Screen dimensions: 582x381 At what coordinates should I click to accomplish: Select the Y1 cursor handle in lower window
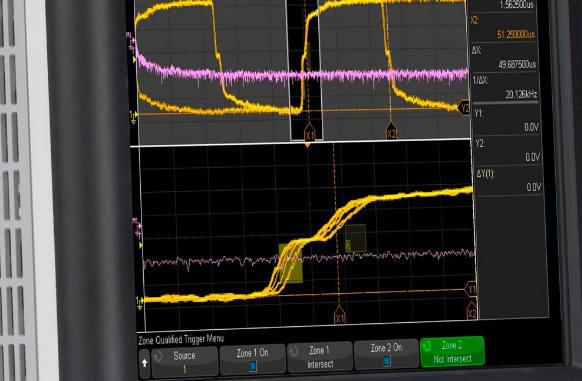coord(471,289)
